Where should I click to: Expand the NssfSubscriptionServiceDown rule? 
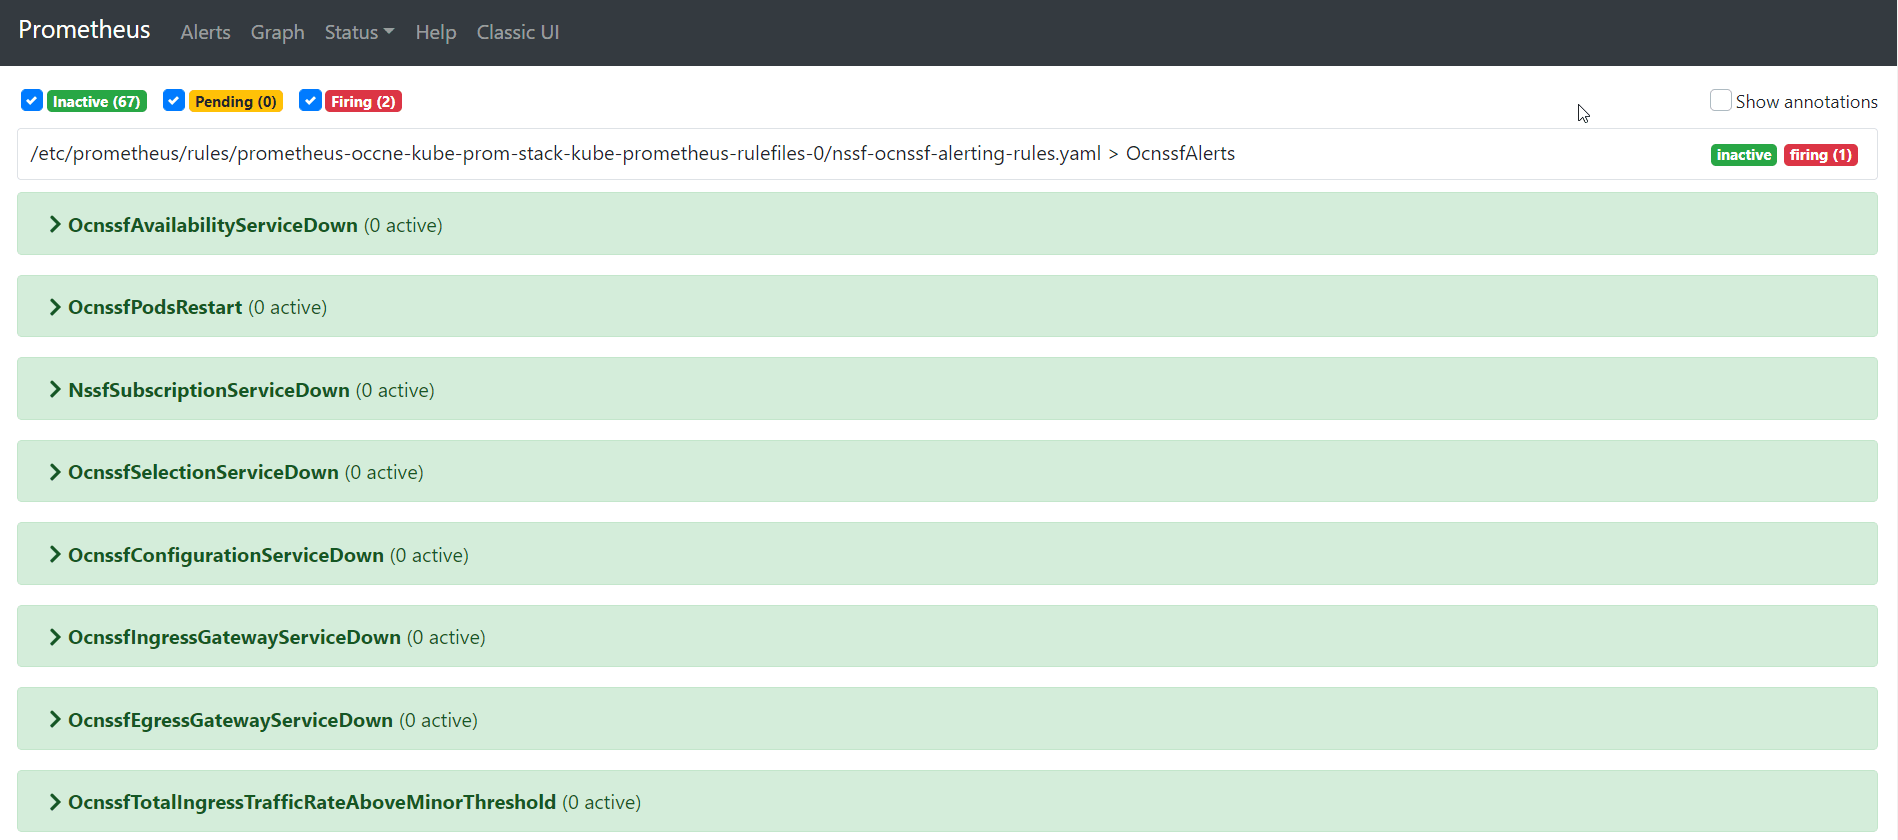tap(208, 390)
